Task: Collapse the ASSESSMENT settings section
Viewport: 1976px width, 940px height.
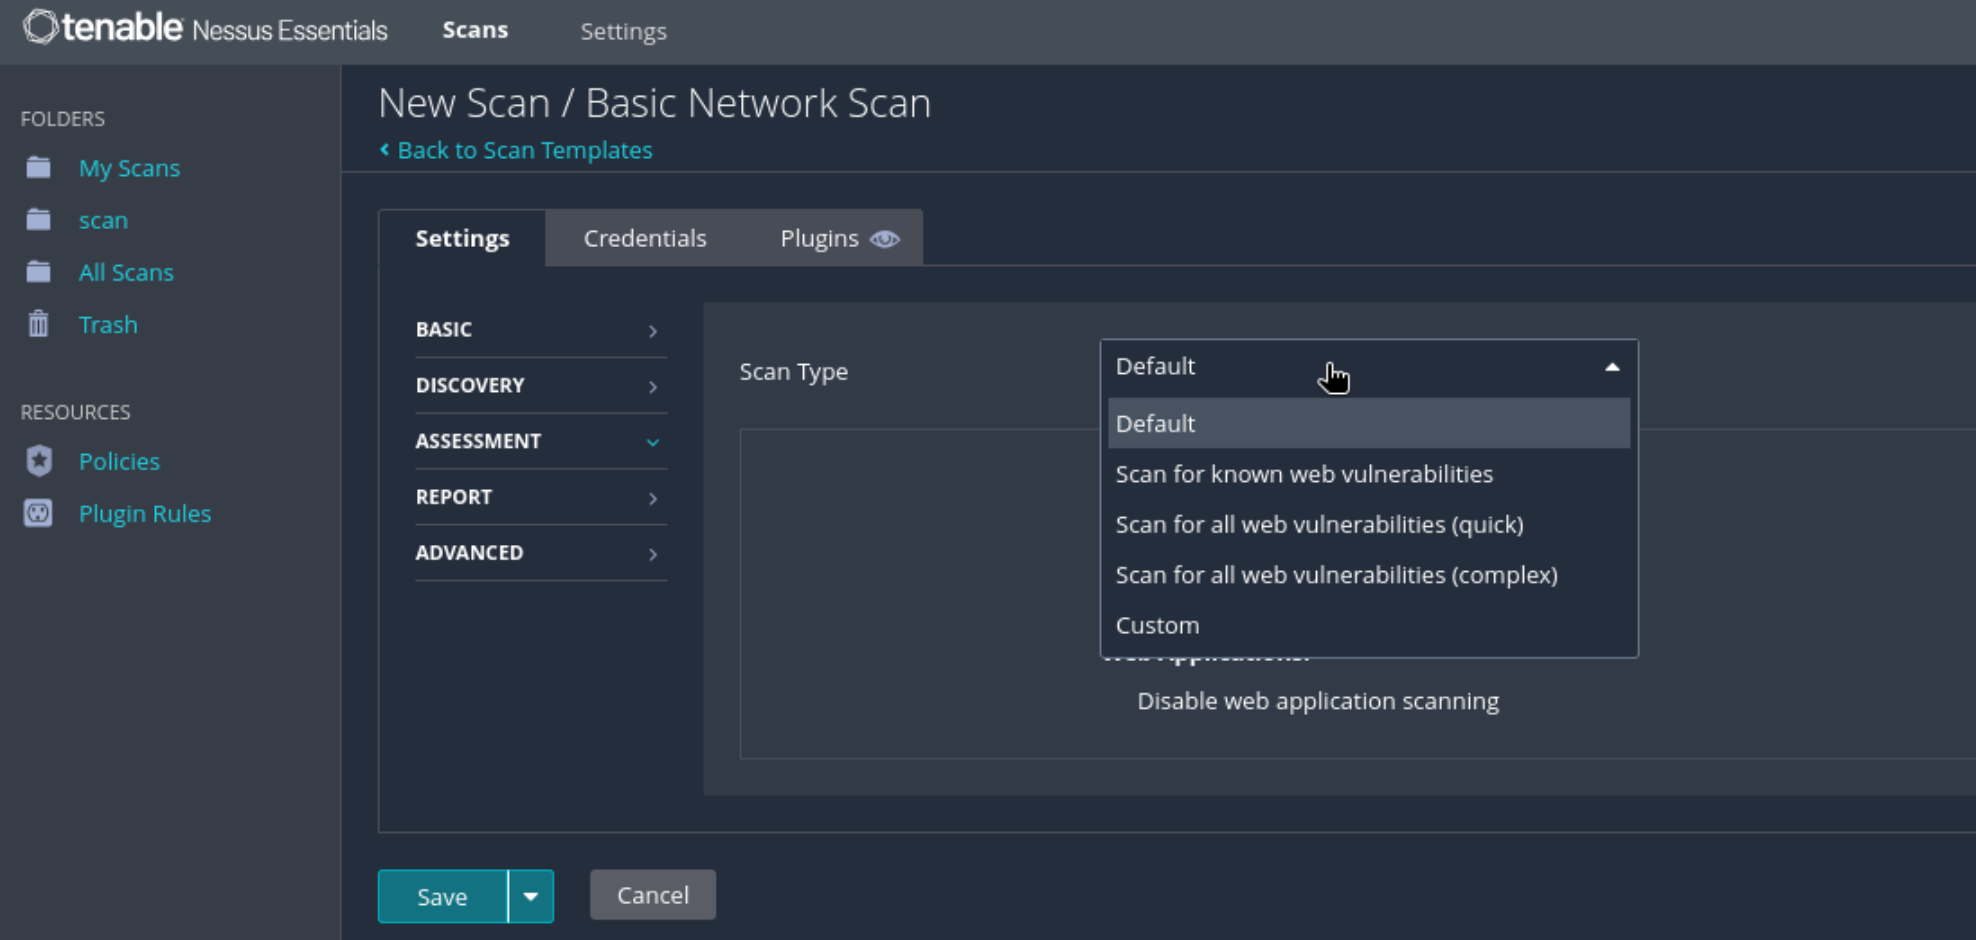Action: click(541, 441)
